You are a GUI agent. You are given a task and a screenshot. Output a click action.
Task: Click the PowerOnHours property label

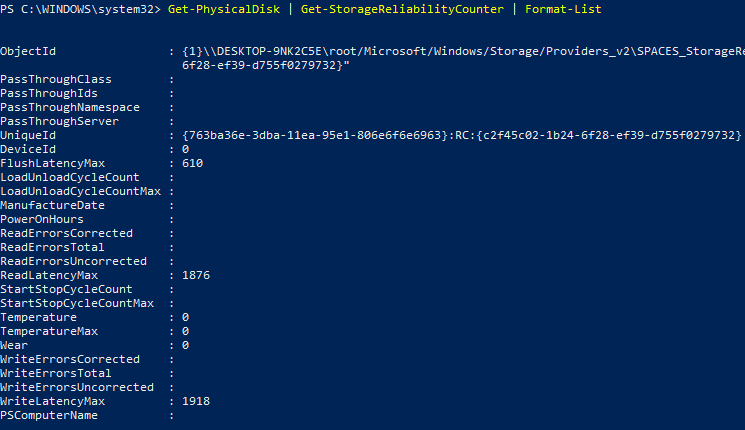pyautogui.click(x=42, y=220)
